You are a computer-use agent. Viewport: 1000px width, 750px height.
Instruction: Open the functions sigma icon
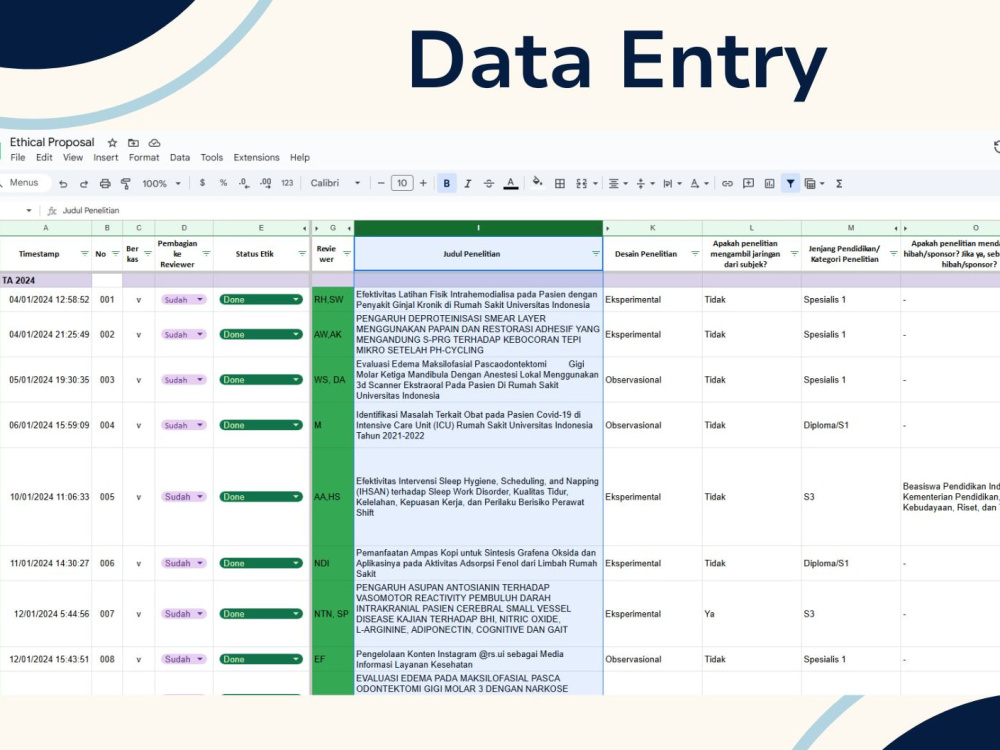839,184
